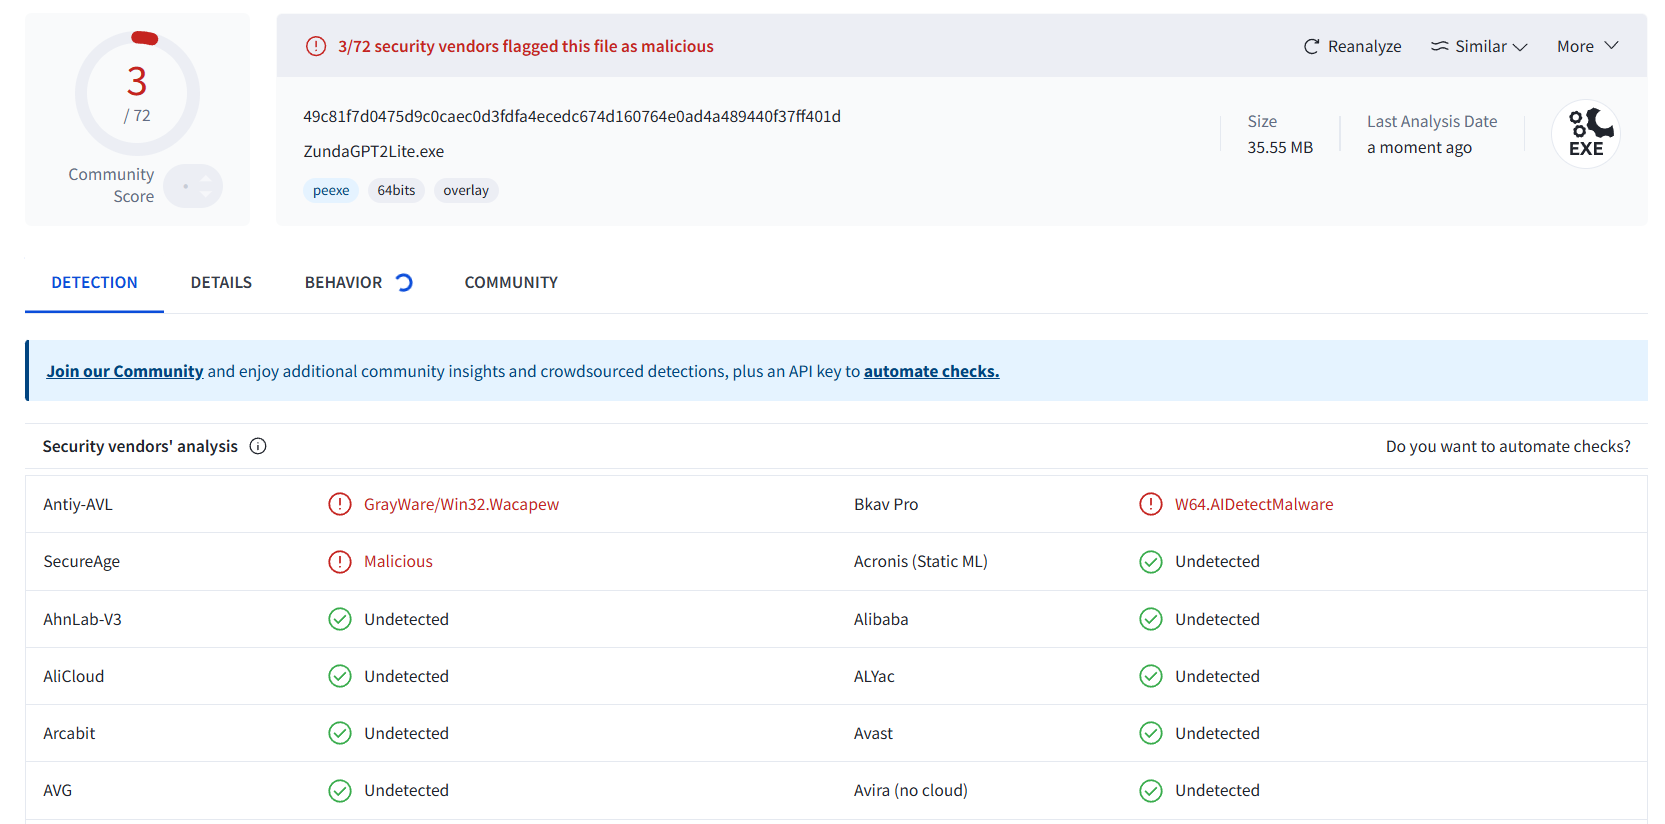
Task: Click the Reanalyze circular arrow icon
Action: (1311, 46)
